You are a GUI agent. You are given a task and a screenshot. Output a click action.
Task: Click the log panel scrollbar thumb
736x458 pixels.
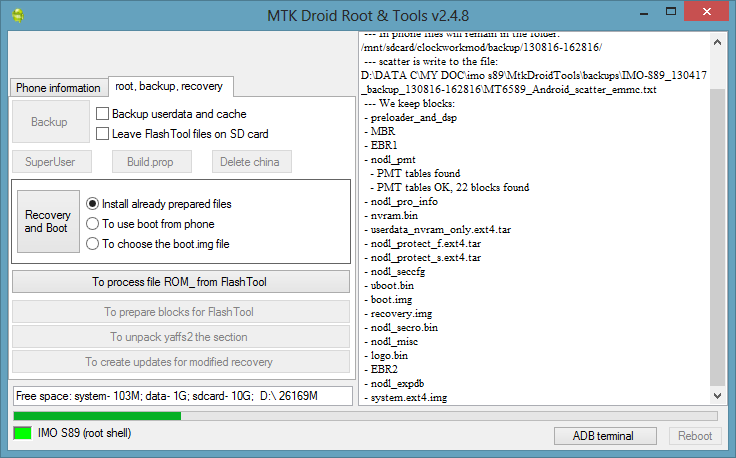(717, 237)
